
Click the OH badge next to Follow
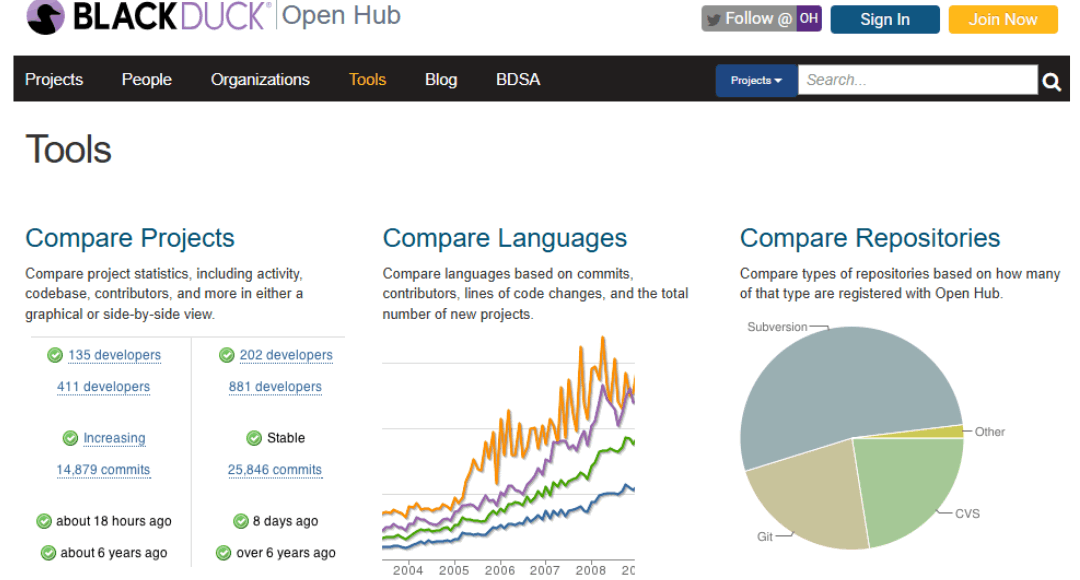(808, 18)
